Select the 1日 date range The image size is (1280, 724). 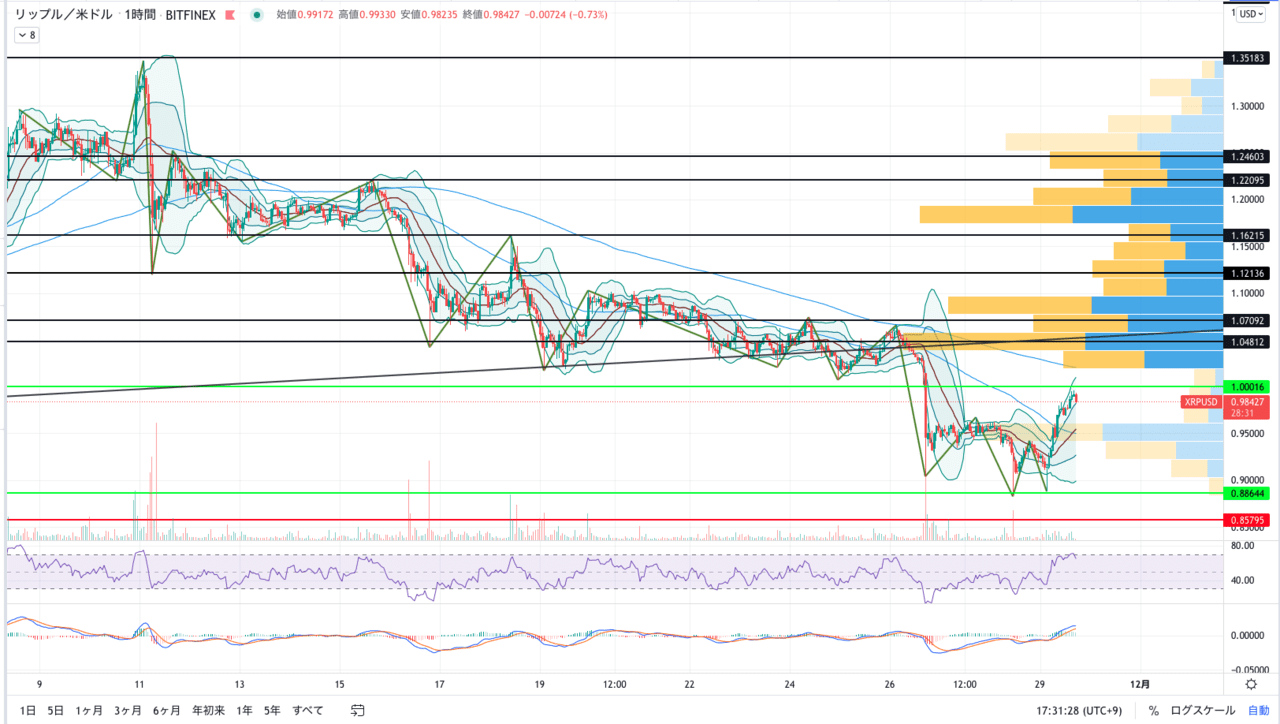(x=28, y=711)
